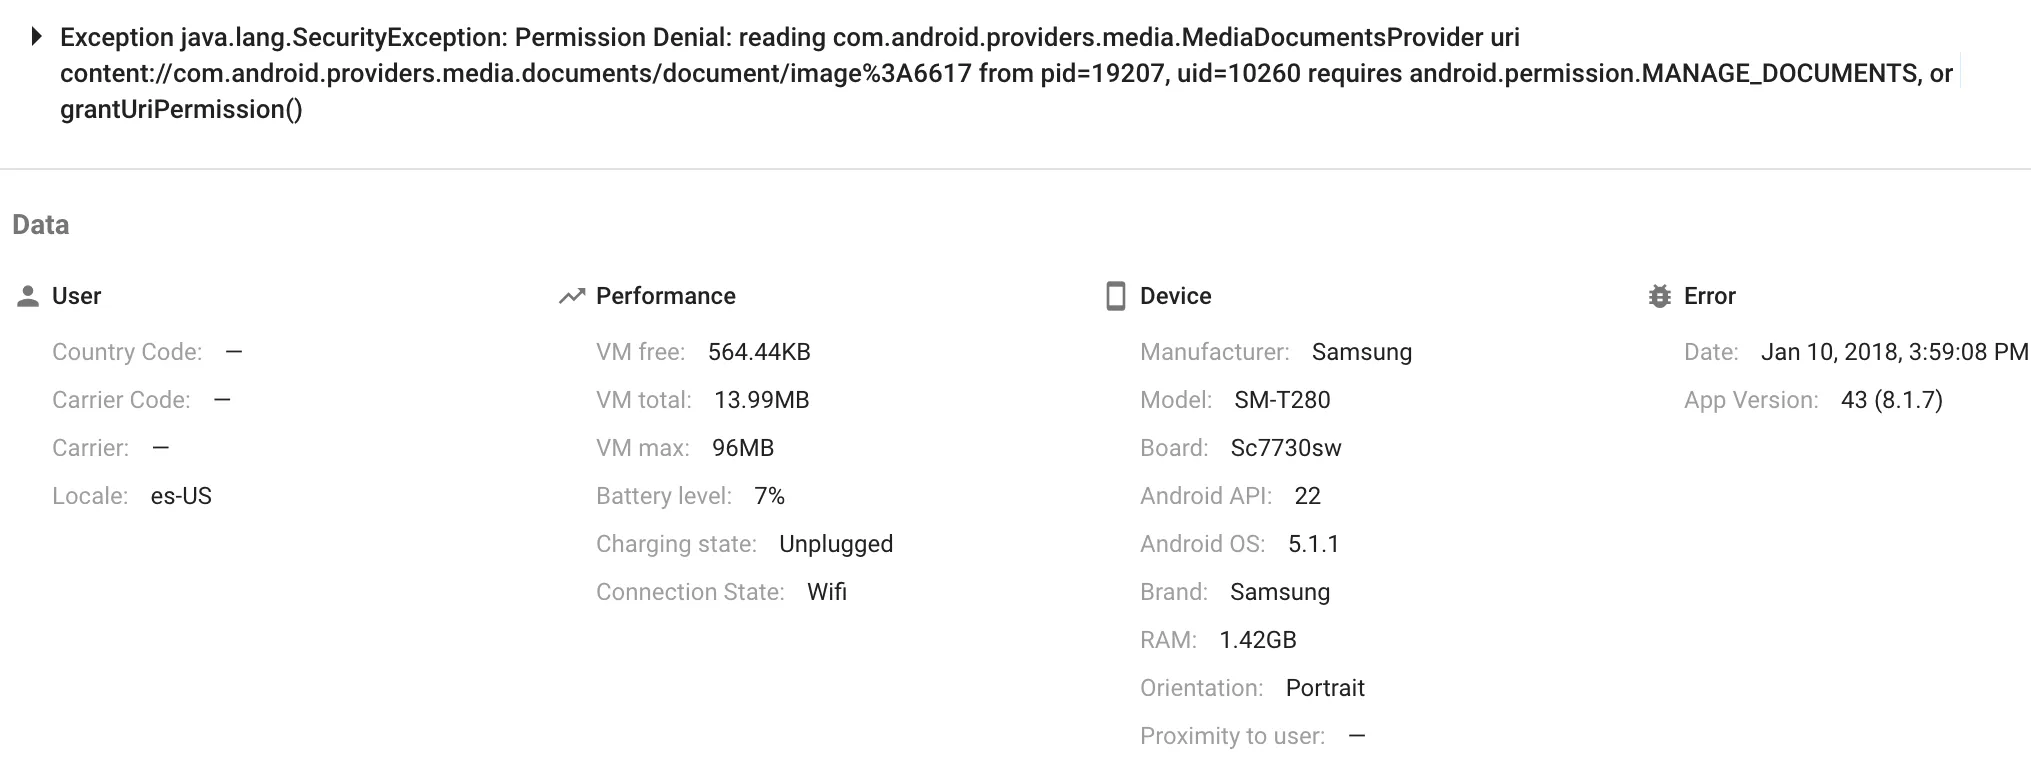The image size is (2031, 771).
Task: Click the Device section heading
Action: [x=1175, y=296]
